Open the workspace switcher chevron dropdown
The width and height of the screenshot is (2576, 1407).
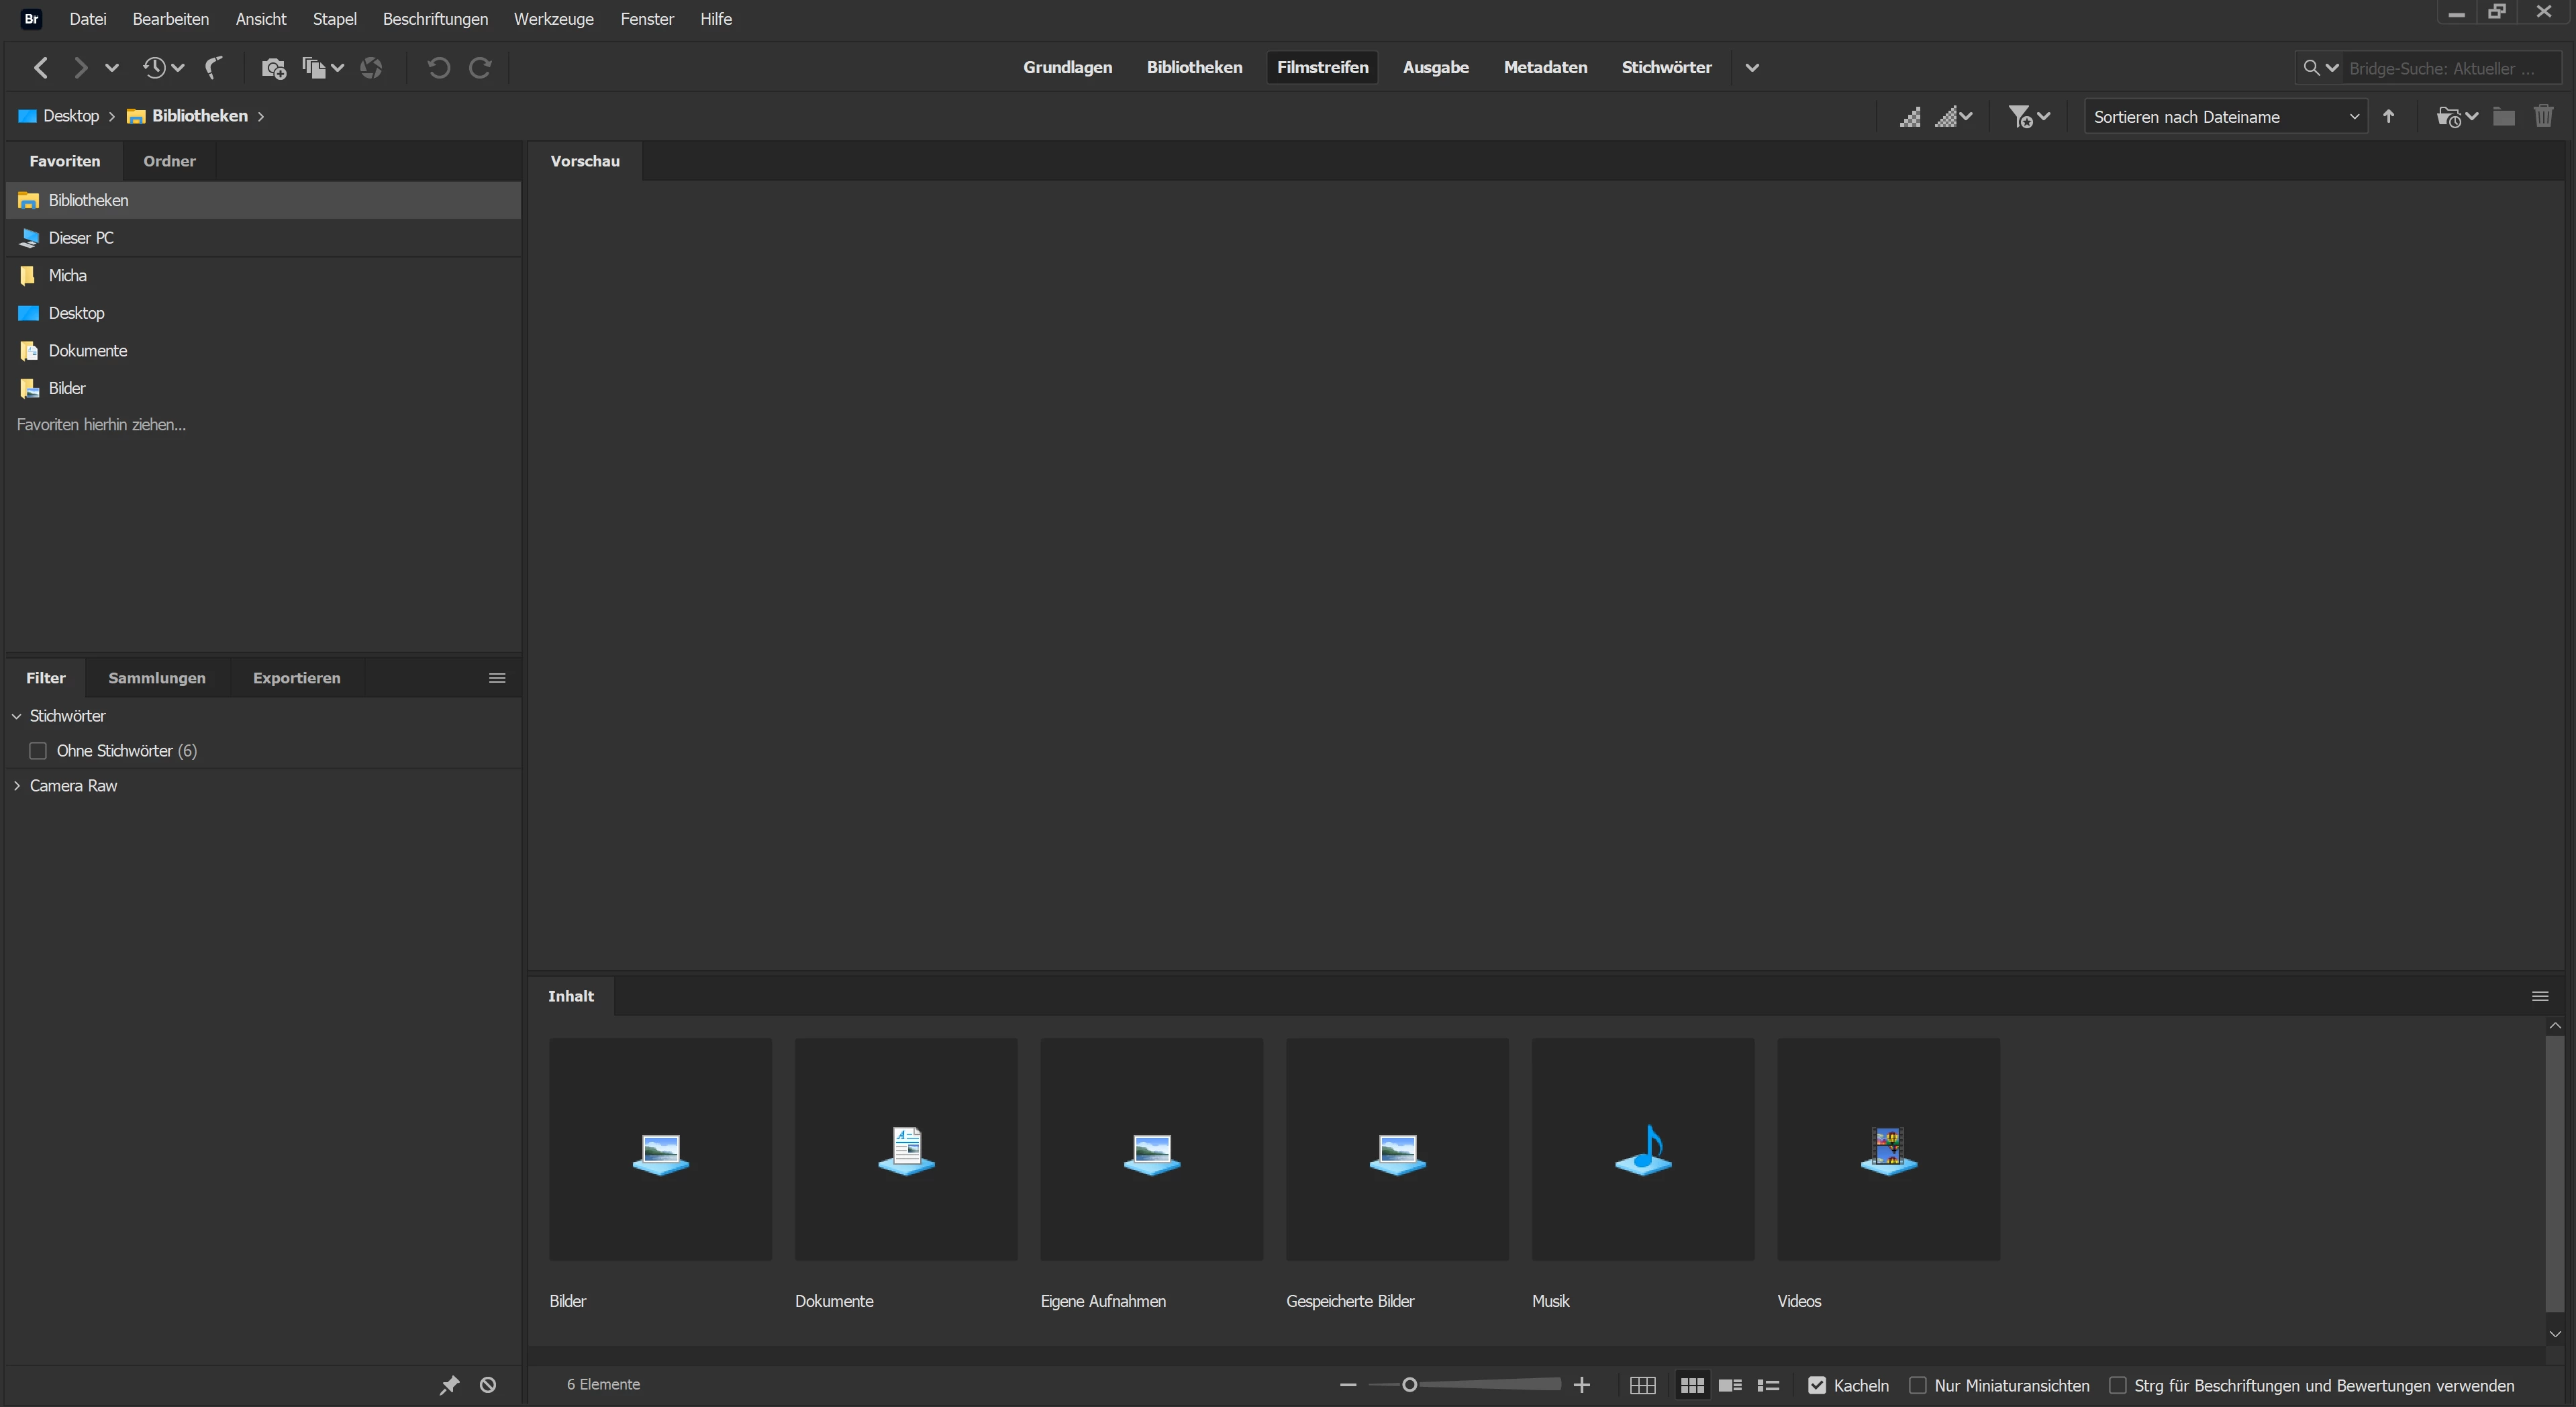pos(1752,68)
